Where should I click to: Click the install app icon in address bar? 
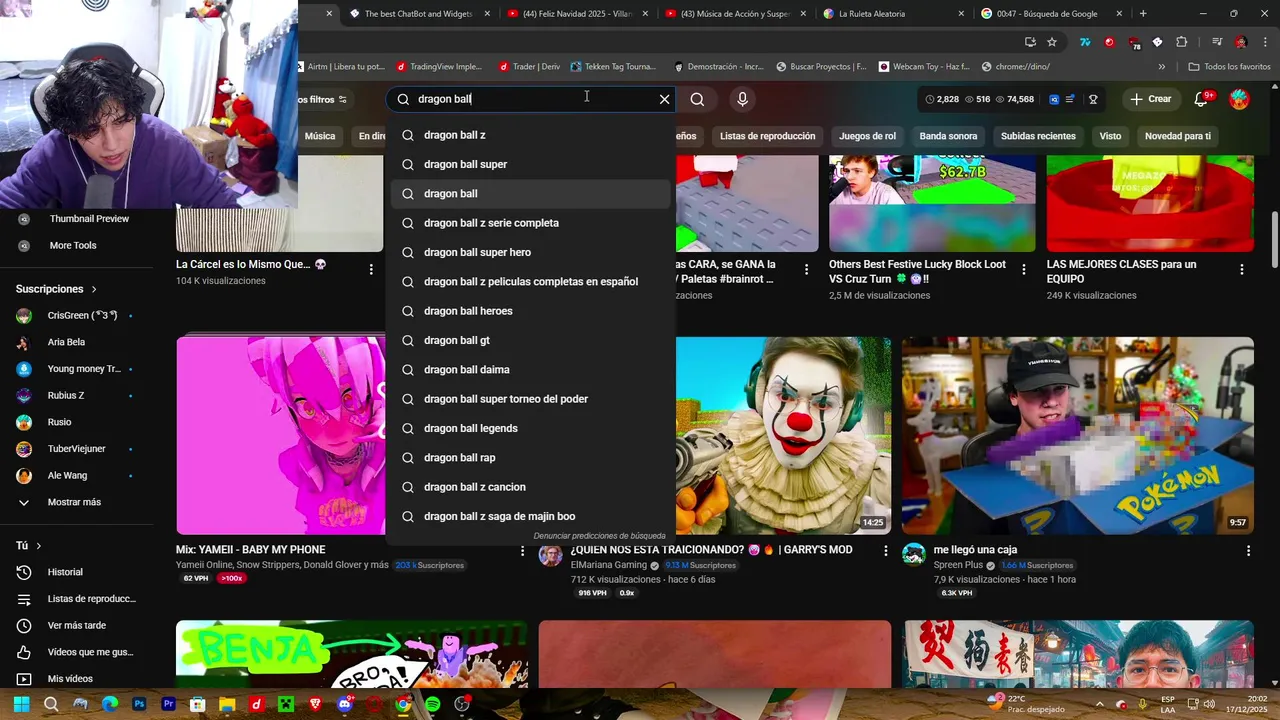pyautogui.click(x=1030, y=42)
